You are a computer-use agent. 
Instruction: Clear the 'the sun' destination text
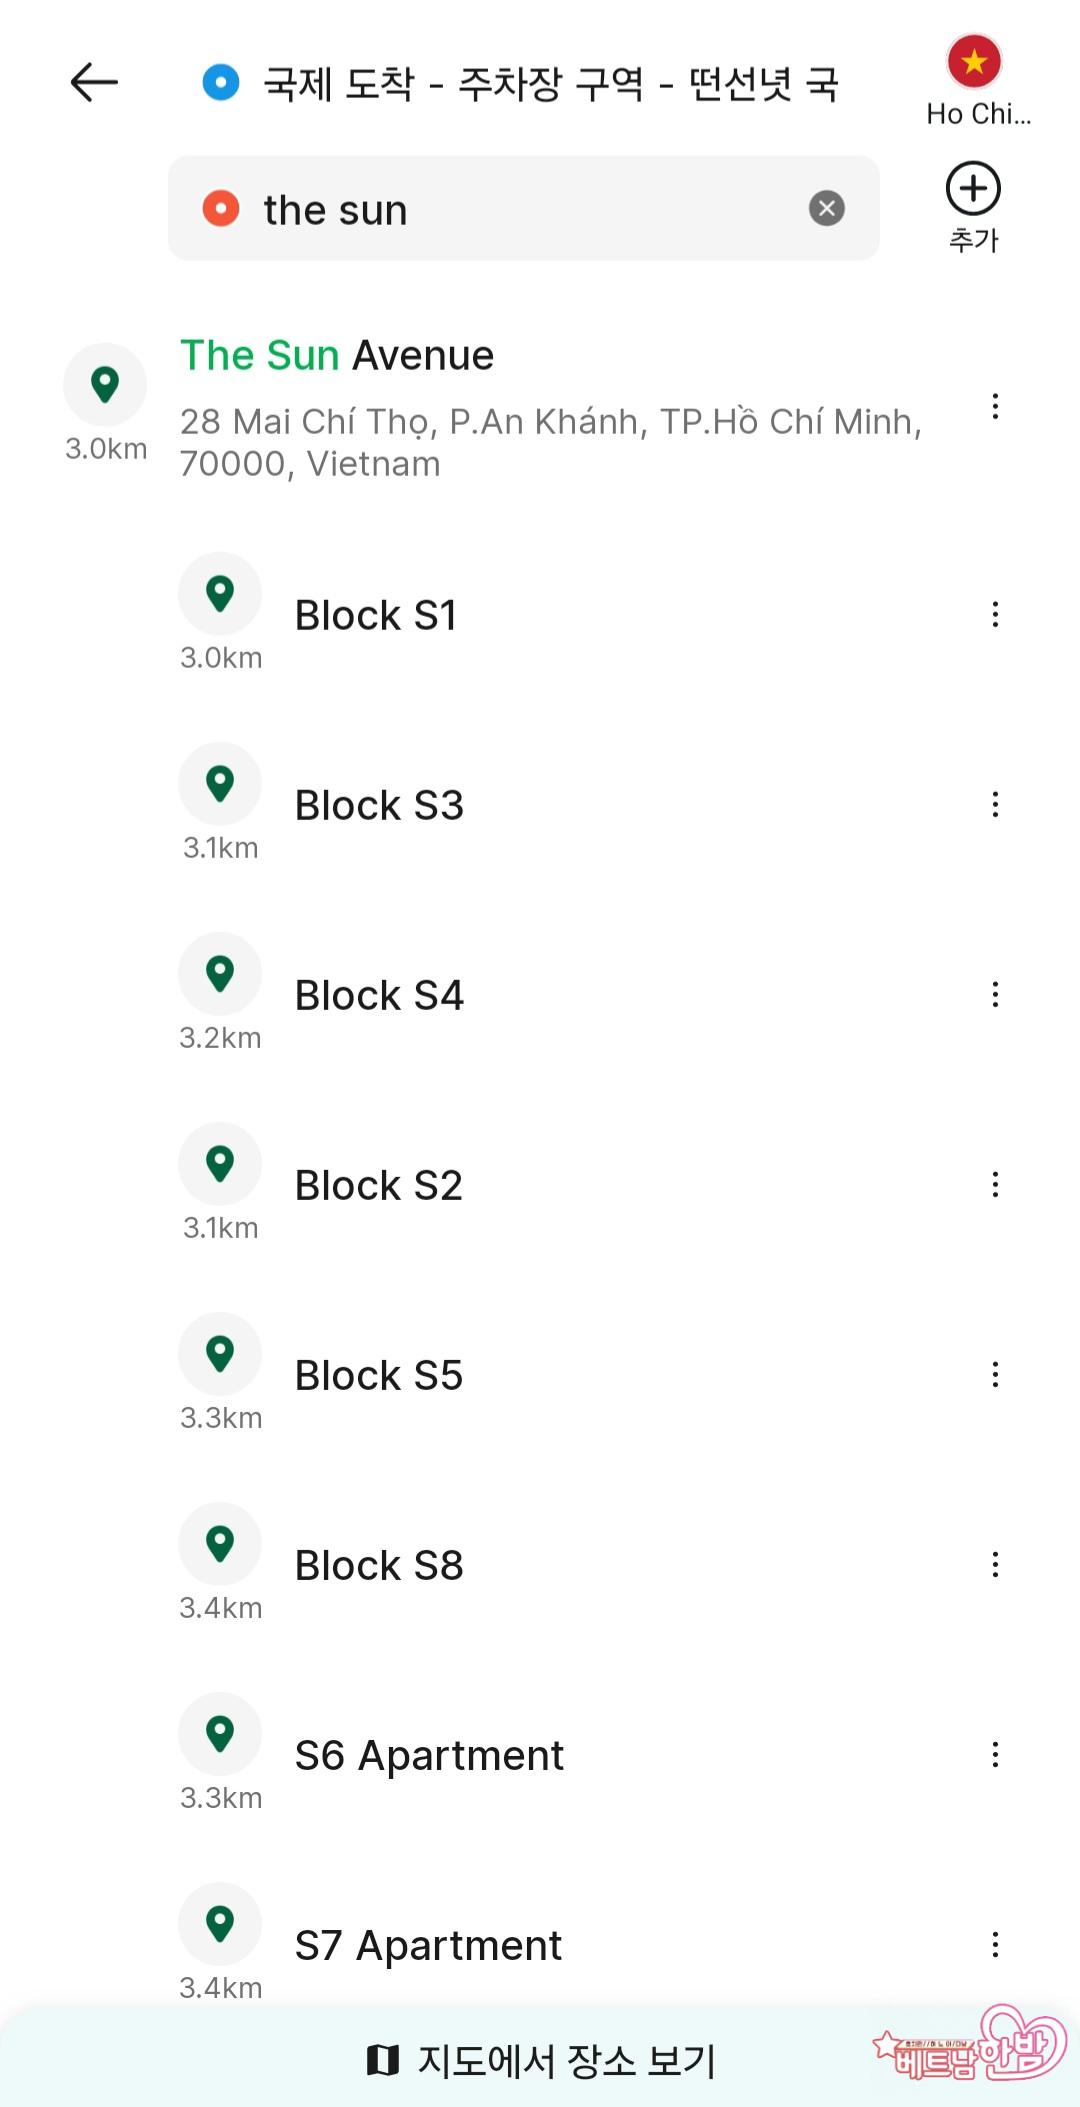(826, 208)
